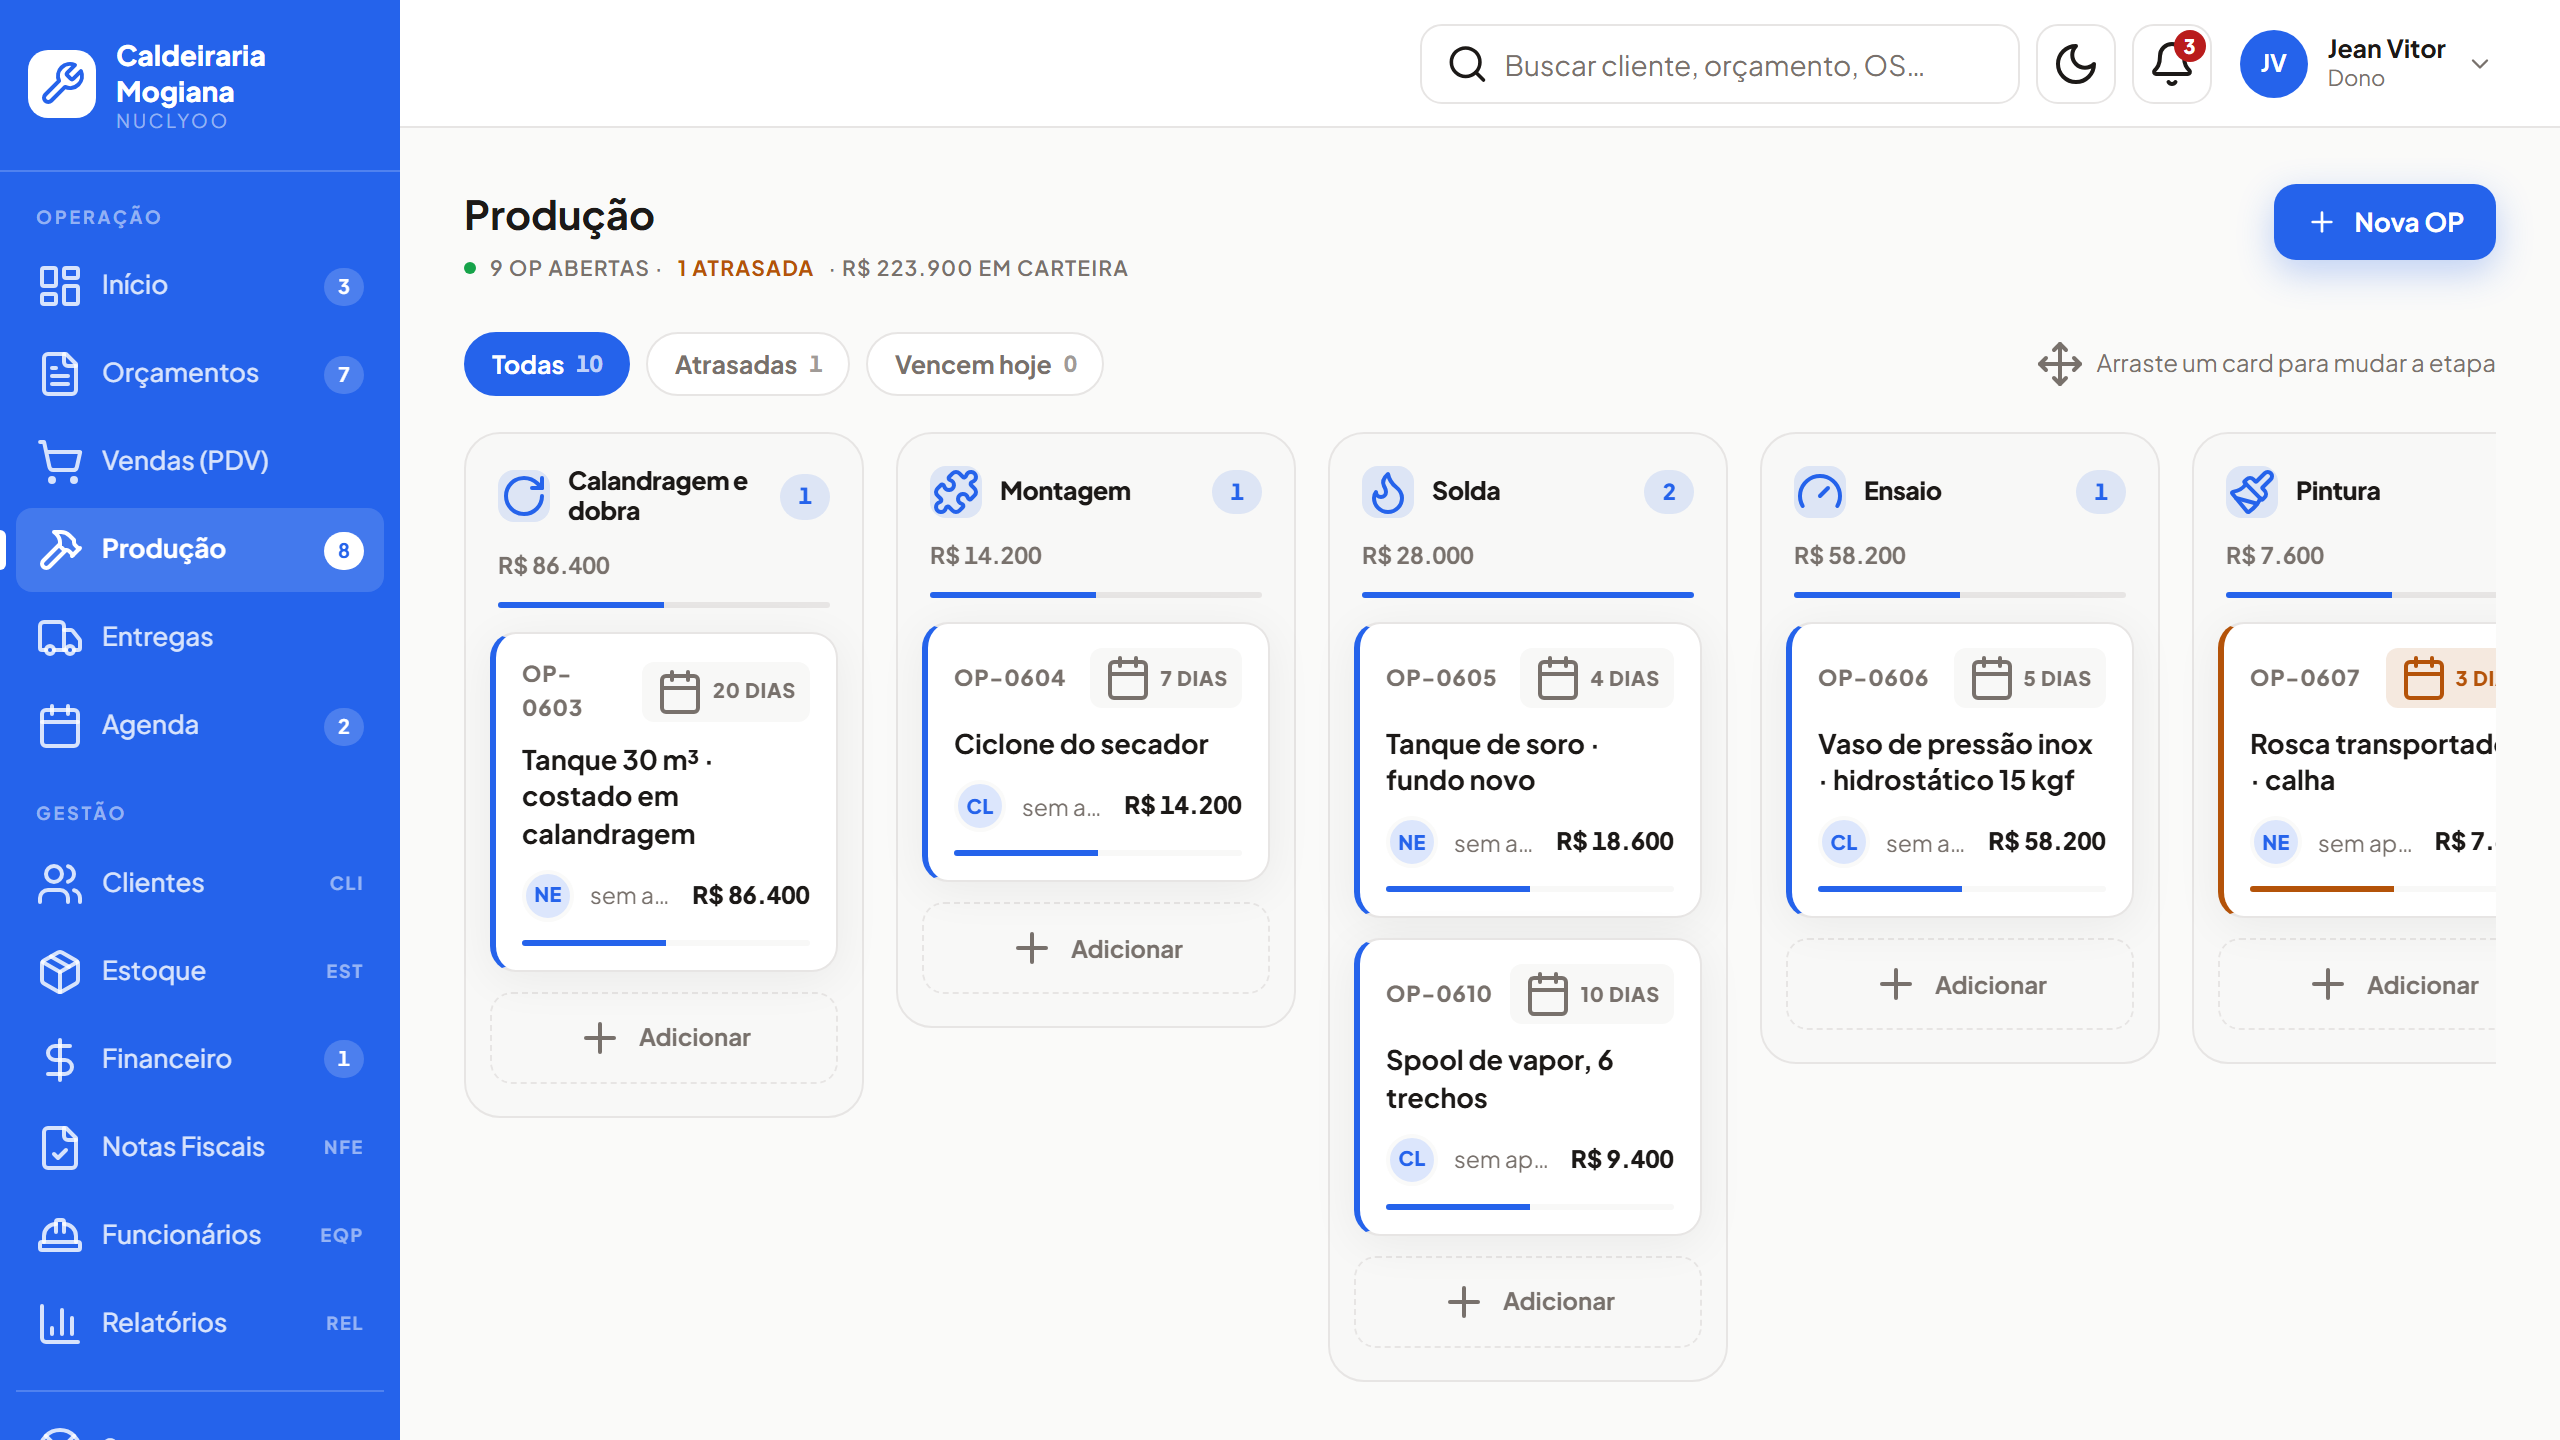Open card OP-0605 Tanque de soro
Viewport: 2560px width, 1440px height.
tap(1528, 770)
